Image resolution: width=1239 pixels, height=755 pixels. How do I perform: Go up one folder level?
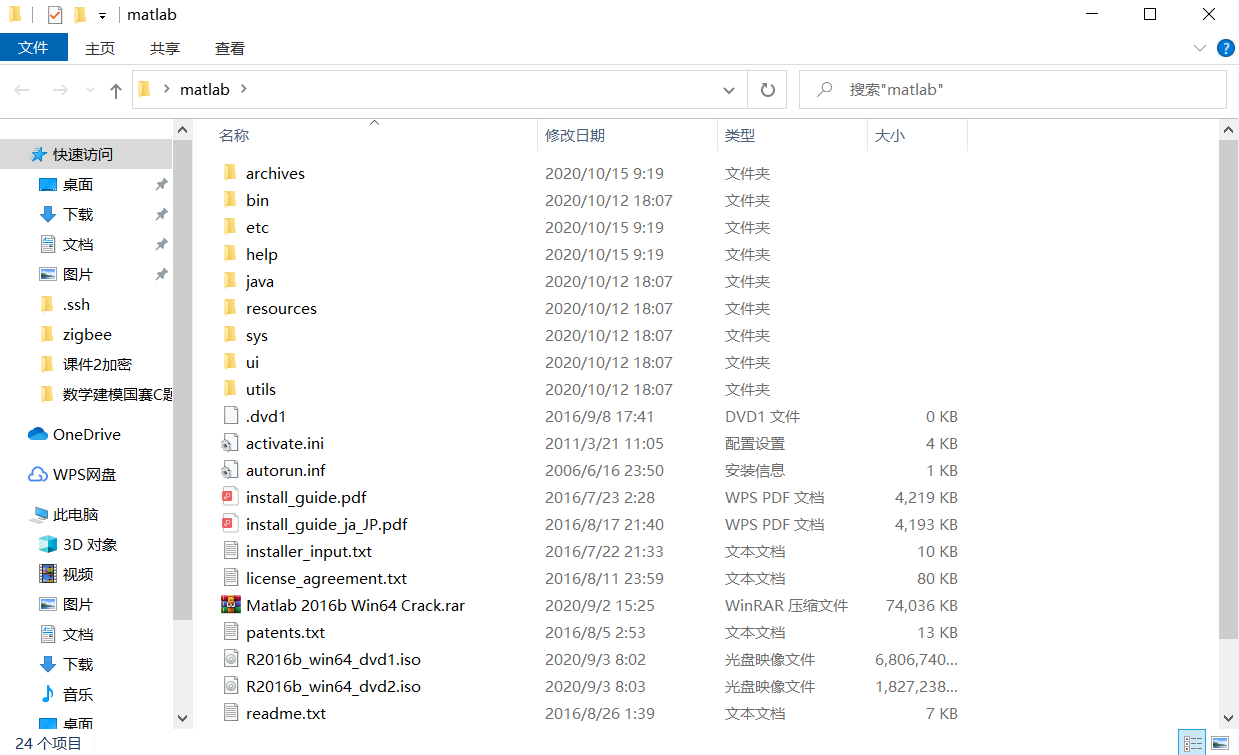pos(116,90)
